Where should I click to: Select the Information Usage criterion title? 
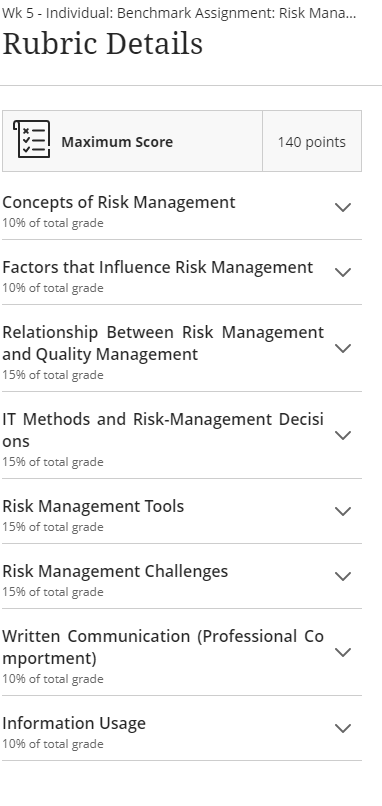[x=74, y=723]
